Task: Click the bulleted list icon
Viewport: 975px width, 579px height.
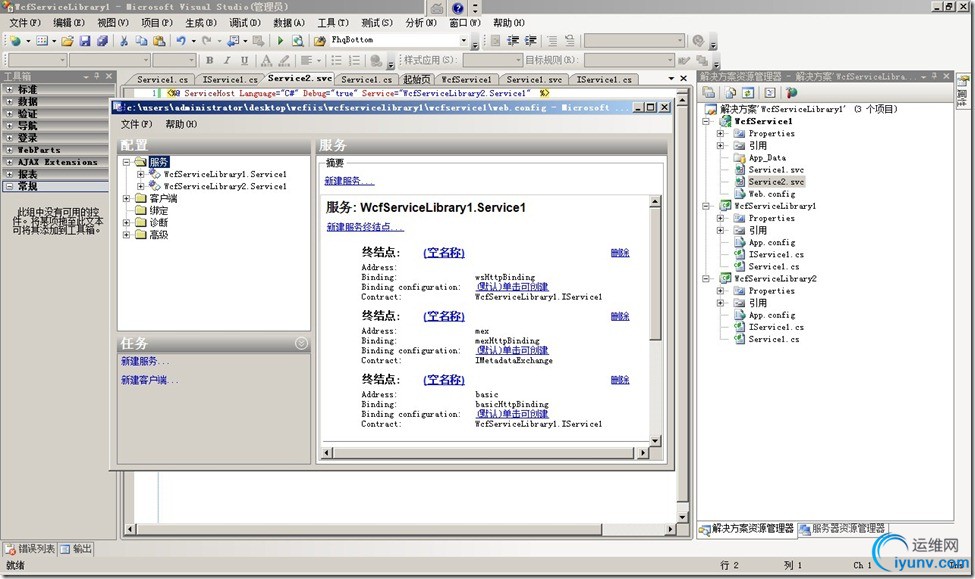Action: (336, 60)
